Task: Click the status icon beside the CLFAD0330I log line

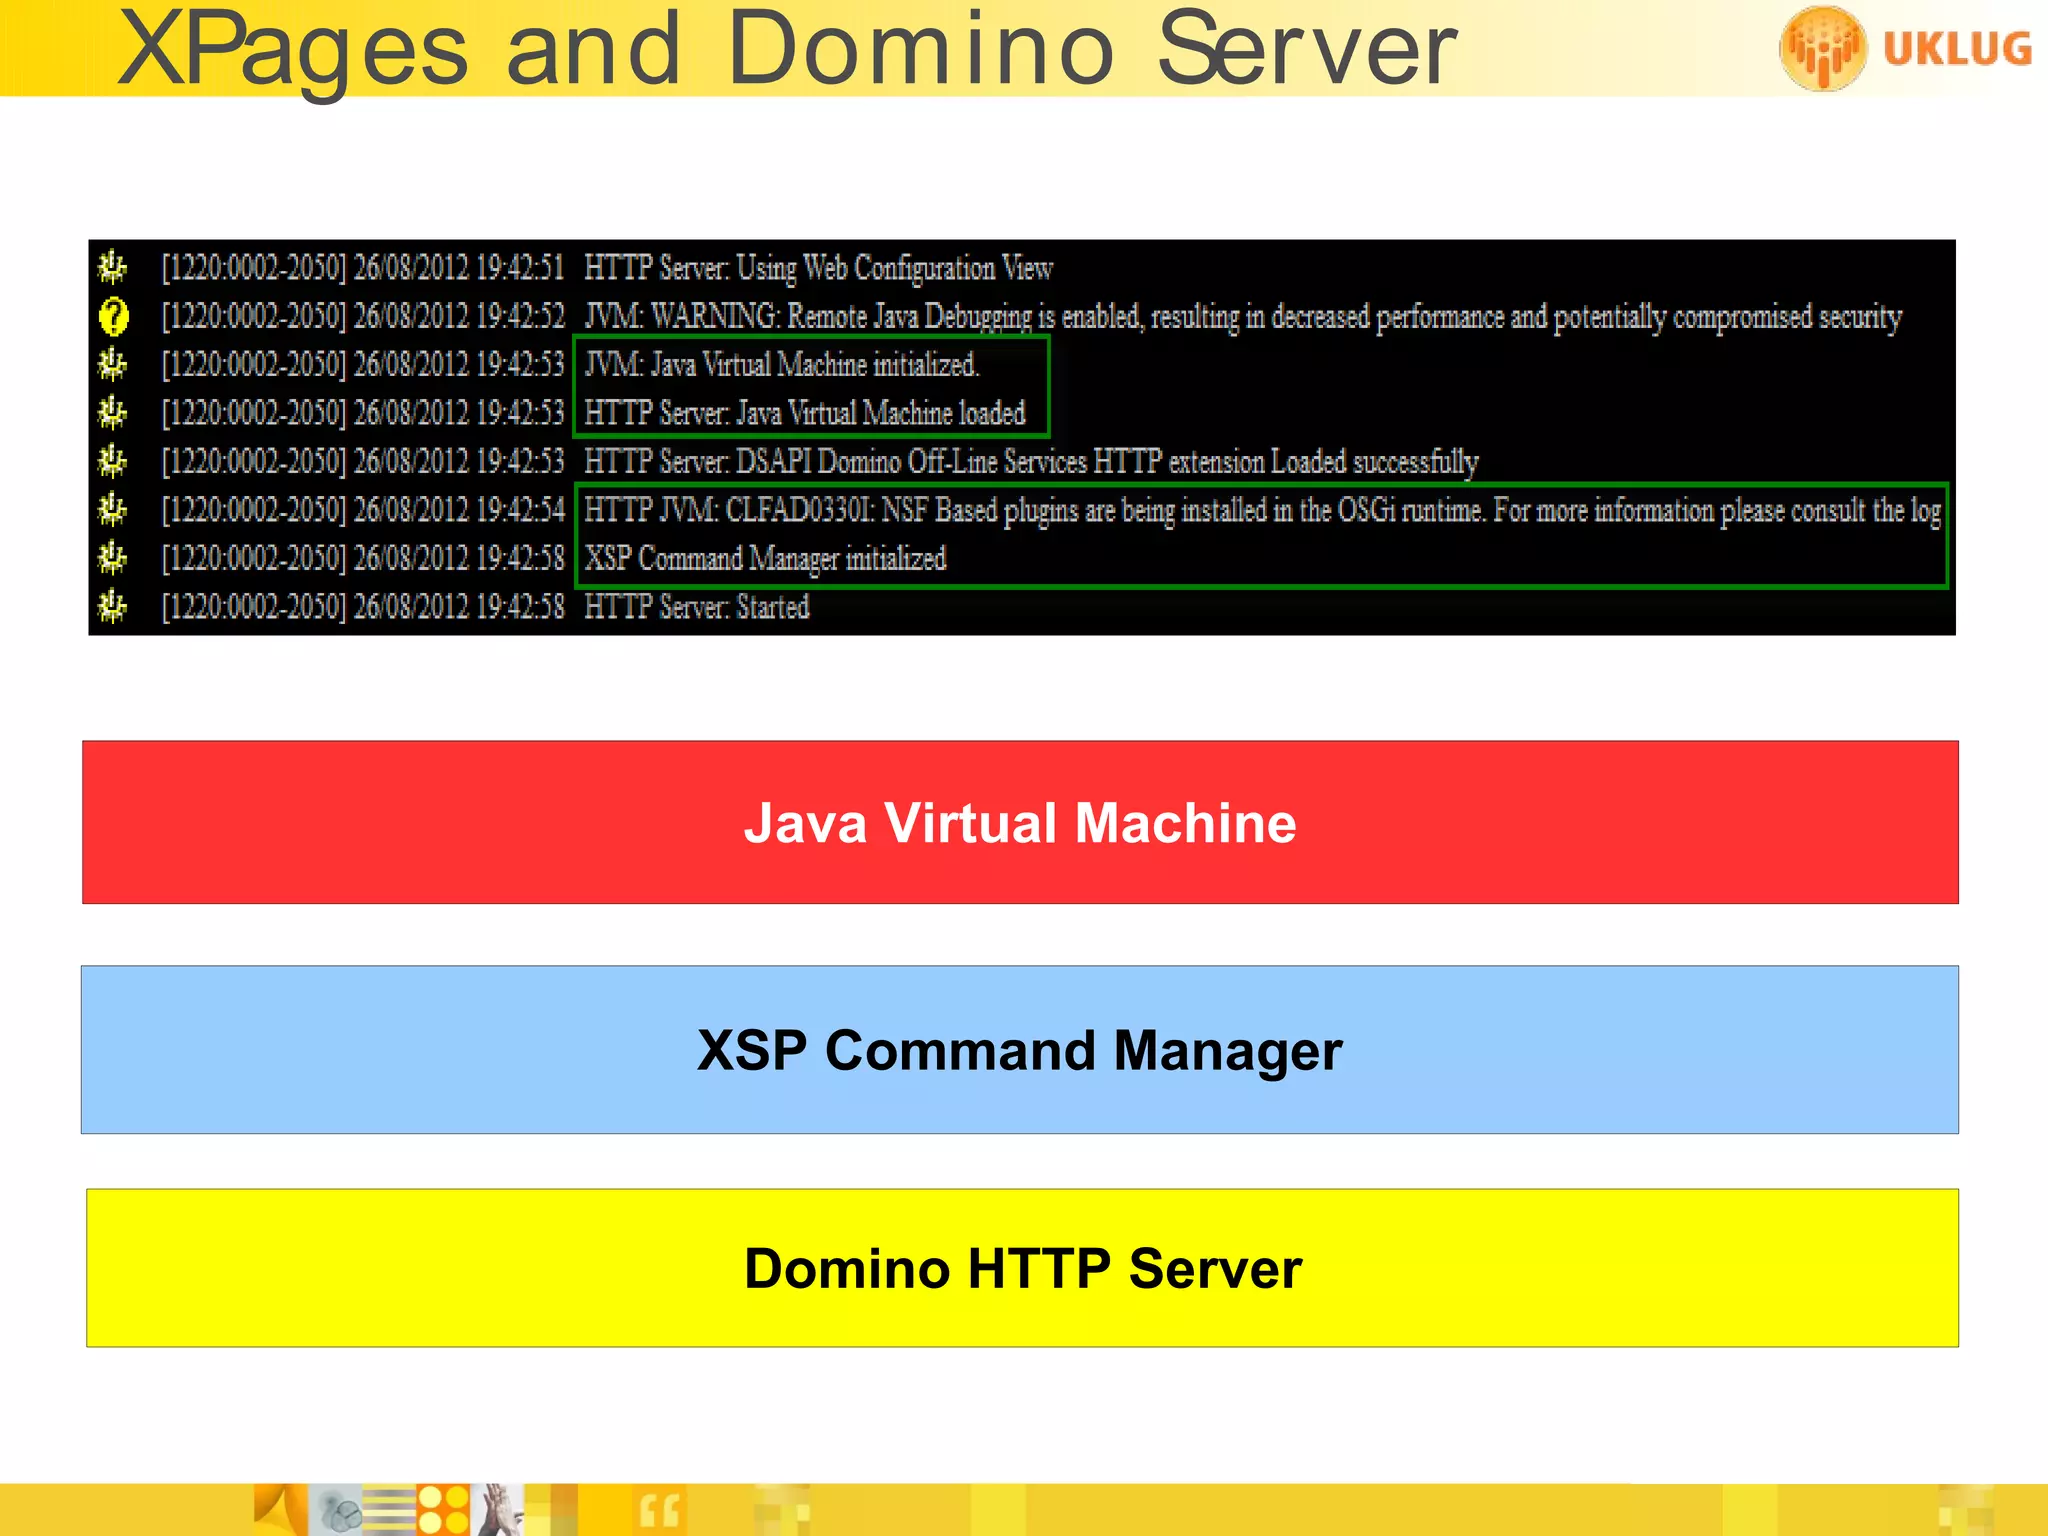Action: (112, 510)
